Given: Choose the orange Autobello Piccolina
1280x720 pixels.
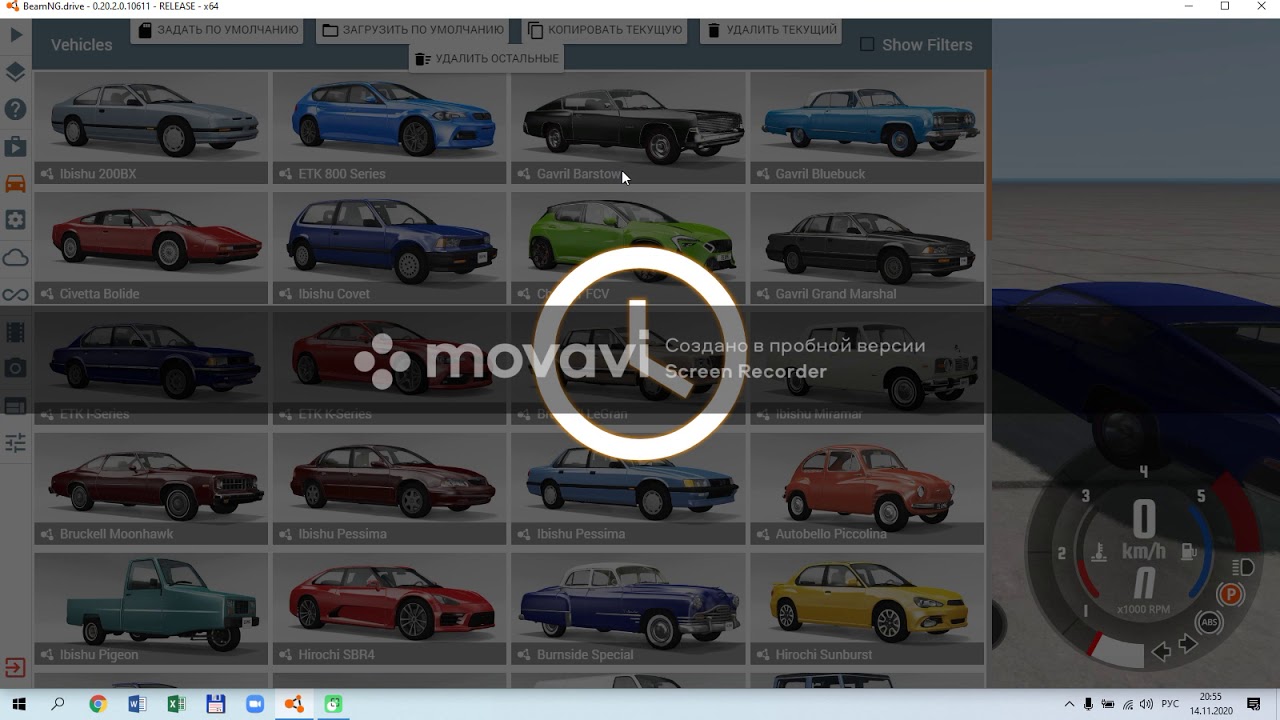Looking at the screenshot, I should pyautogui.click(x=867, y=488).
